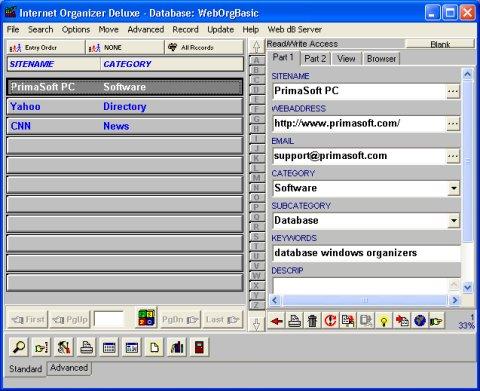Select the Yahoo Directory record row
The image size is (480, 391).
coord(125,107)
